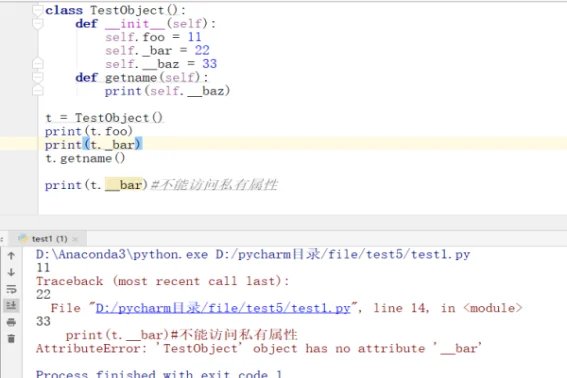Click the console output line '11'
This screenshot has width=567, height=378.
pos(43,268)
